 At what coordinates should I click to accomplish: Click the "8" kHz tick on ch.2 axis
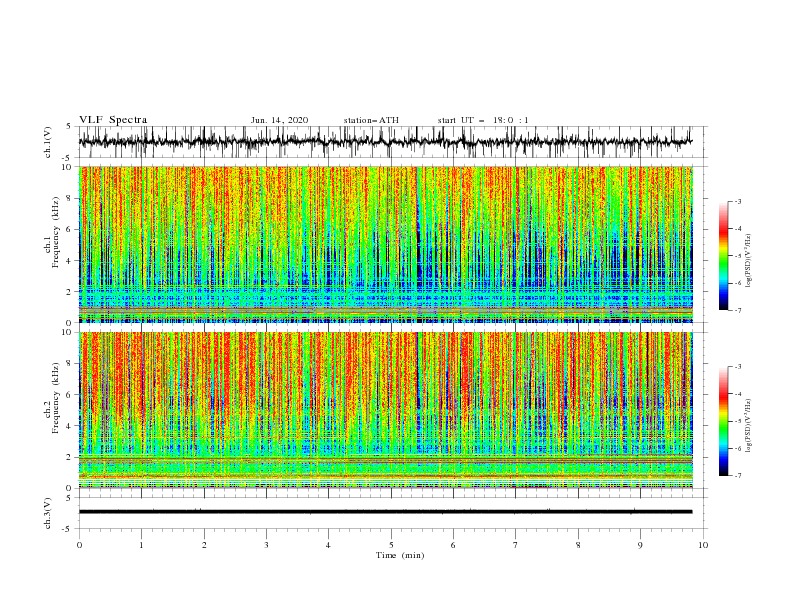pyautogui.click(x=69, y=364)
